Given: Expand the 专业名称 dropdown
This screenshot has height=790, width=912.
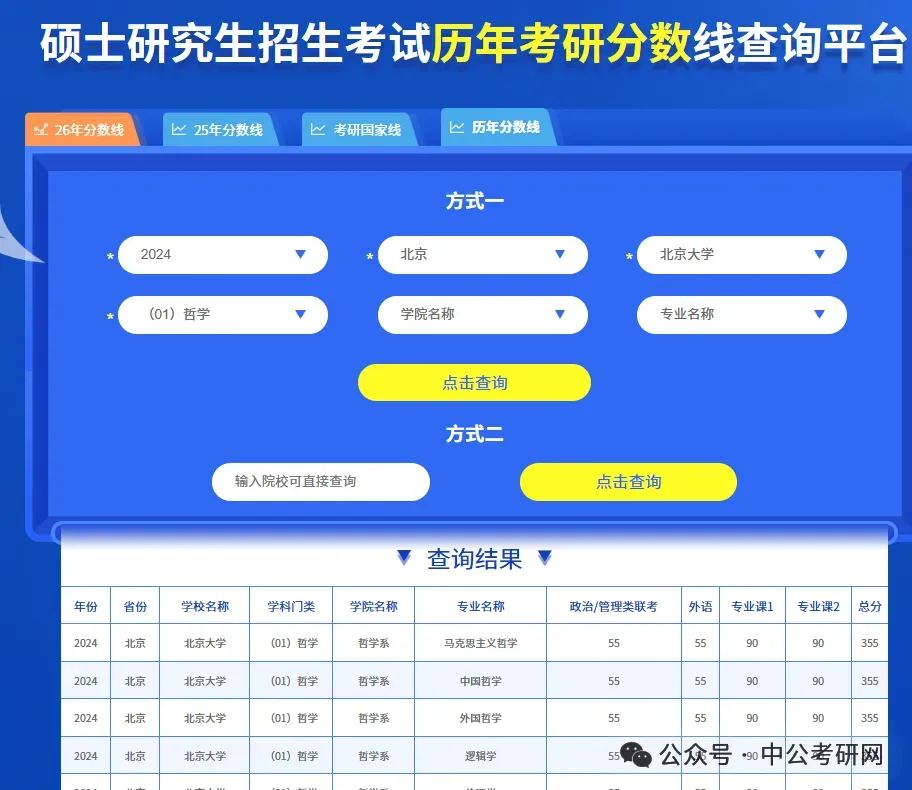Looking at the screenshot, I should [x=742, y=315].
